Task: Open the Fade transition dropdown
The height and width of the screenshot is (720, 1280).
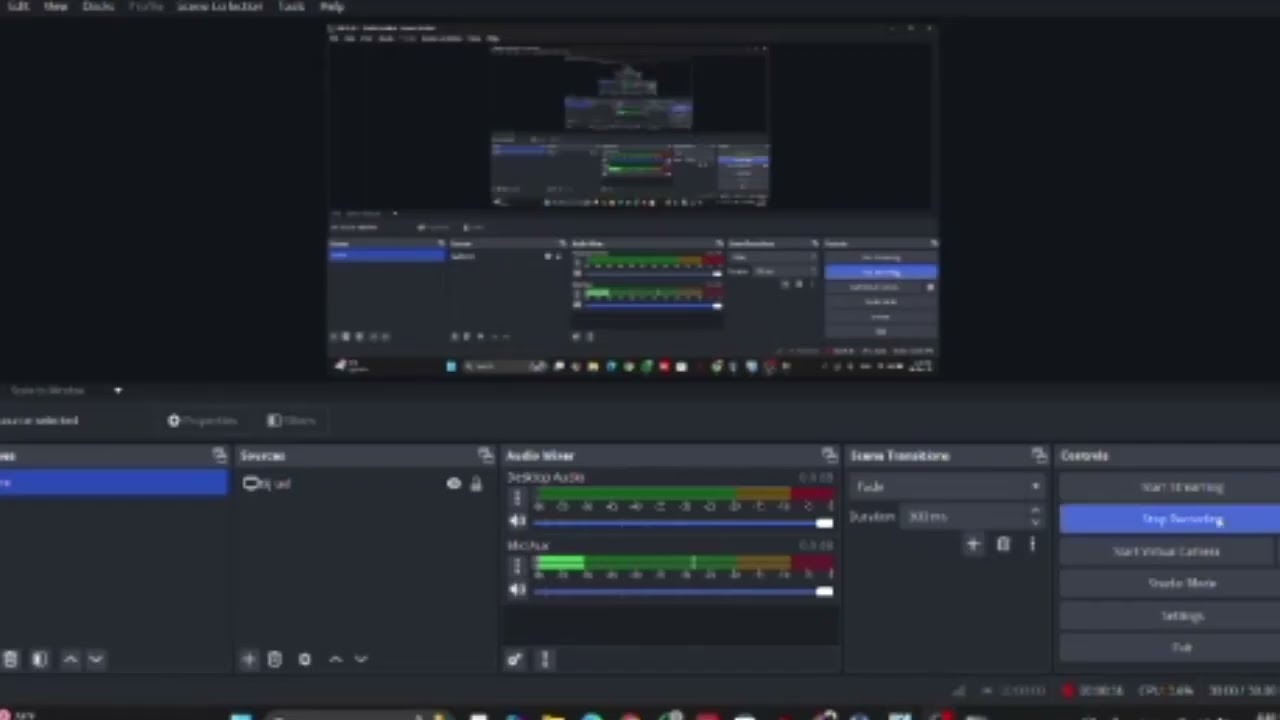Action: (x=946, y=486)
